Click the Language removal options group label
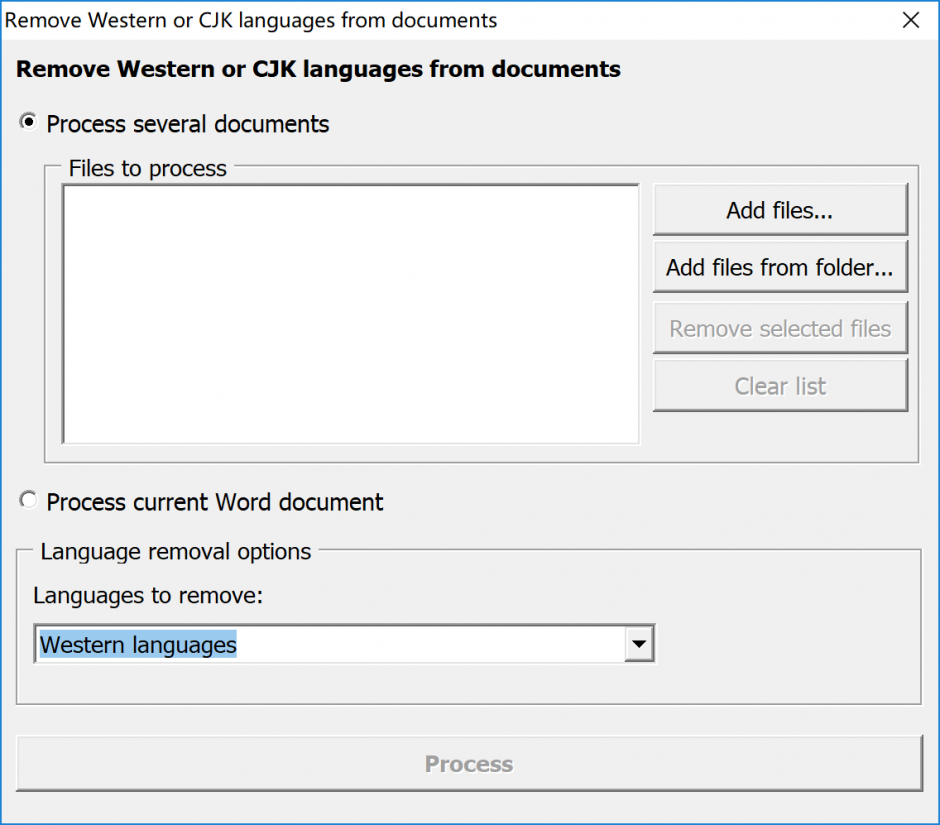Screen dimensions: 940x825 176,551
